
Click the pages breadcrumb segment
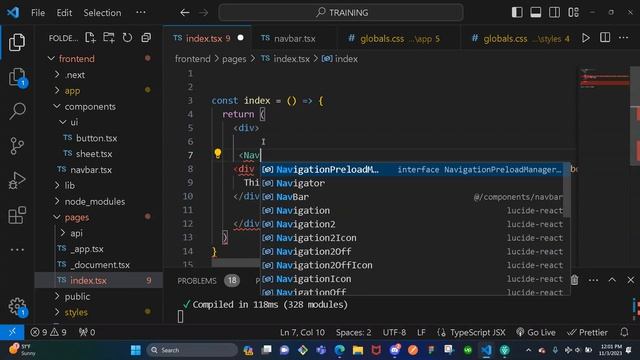tap(234, 59)
